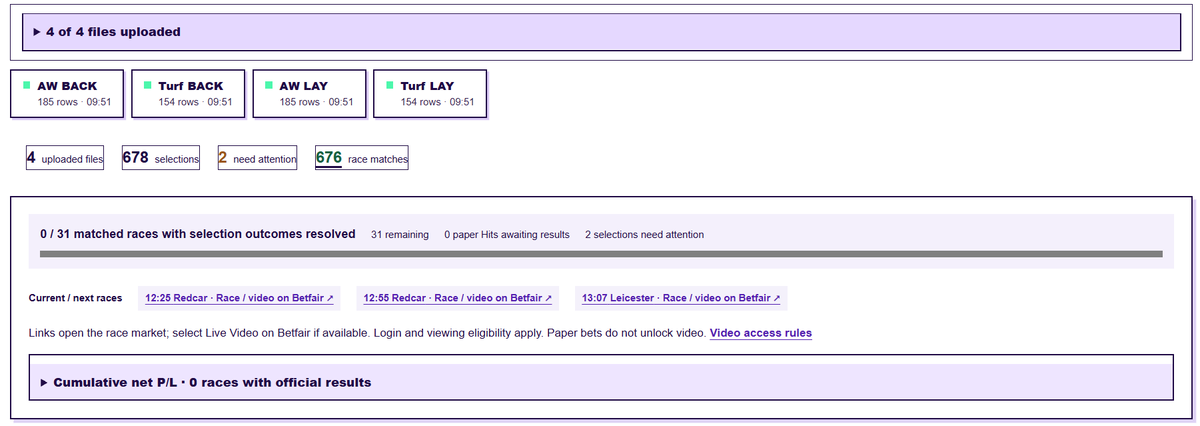Click the green status square on AW BACK

[26, 85]
